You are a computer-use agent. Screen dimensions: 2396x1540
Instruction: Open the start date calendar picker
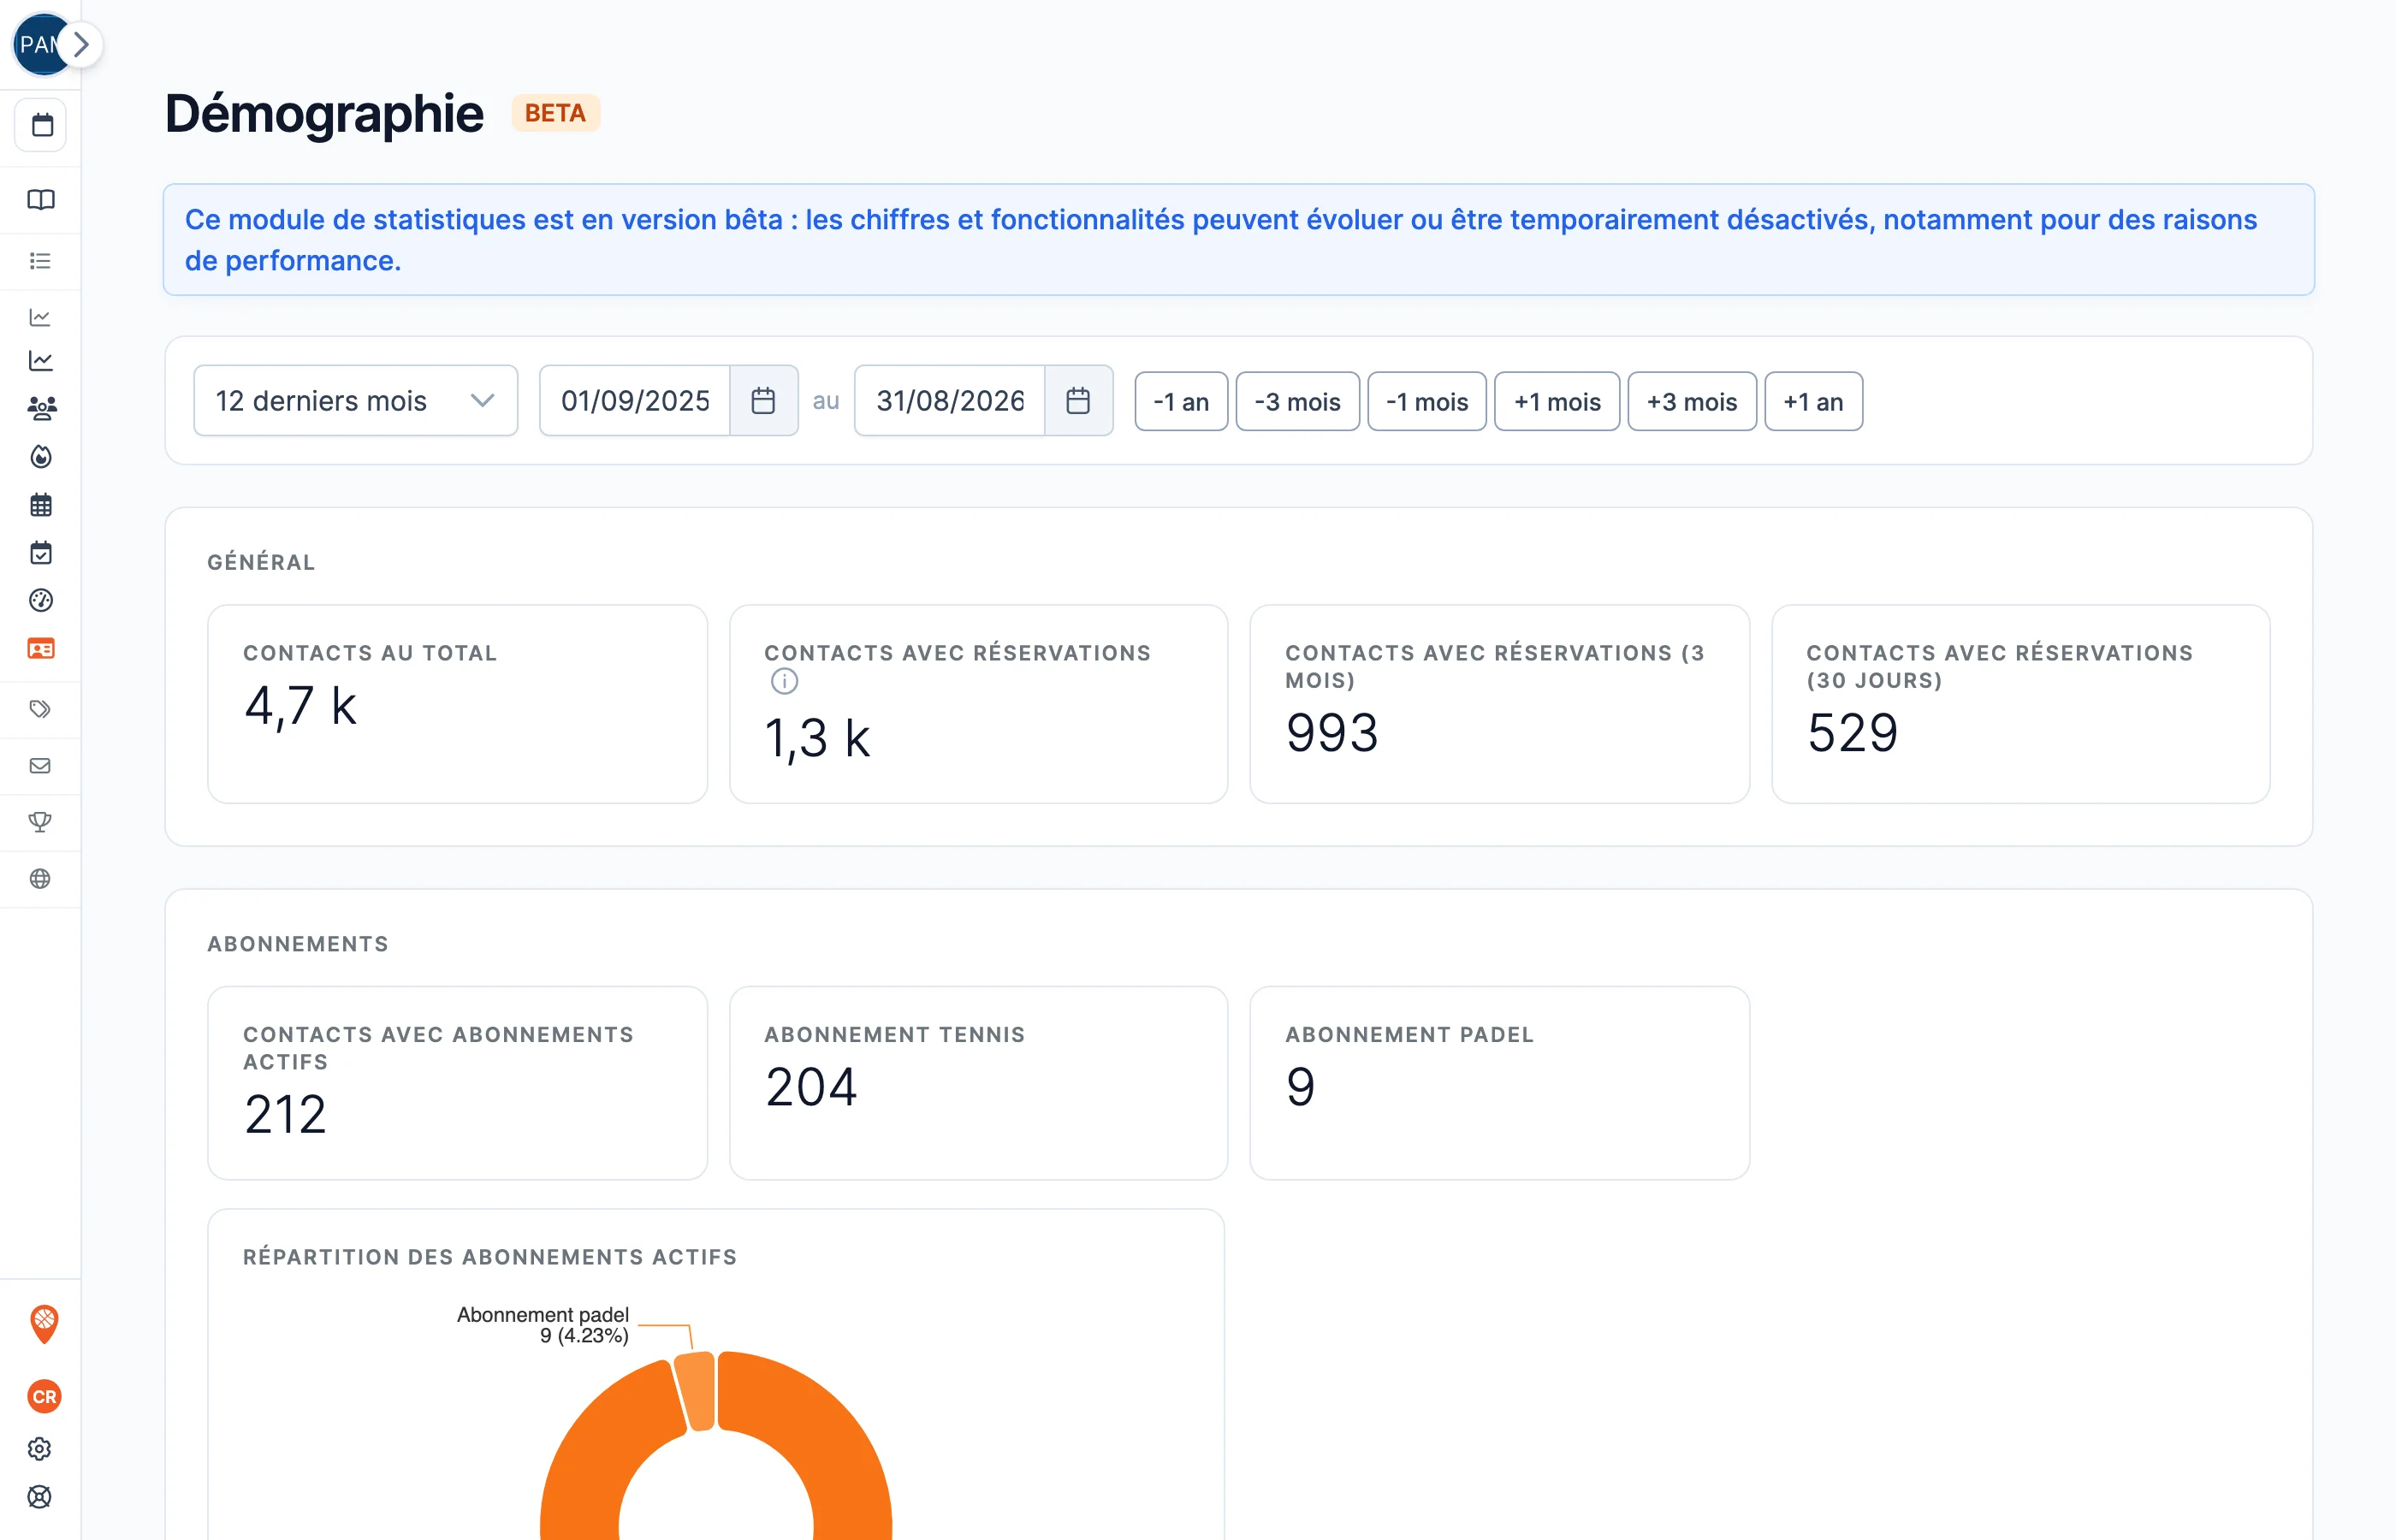pos(764,401)
